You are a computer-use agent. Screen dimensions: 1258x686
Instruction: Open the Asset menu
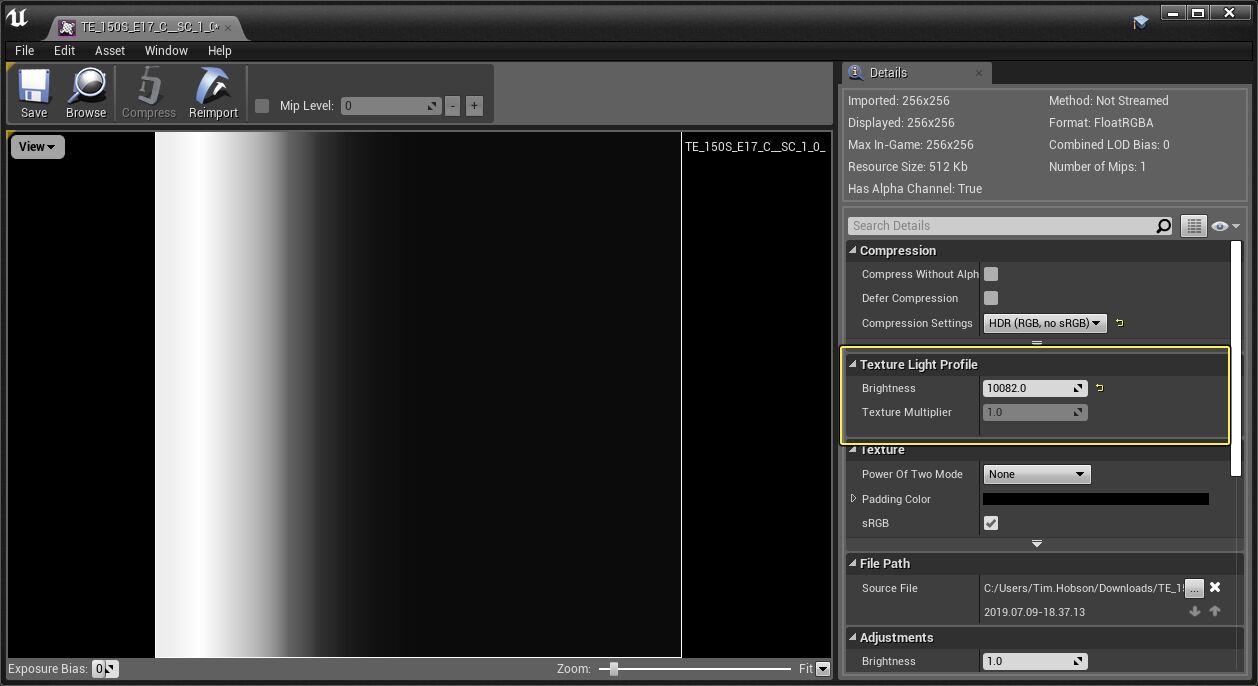[x=109, y=50]
